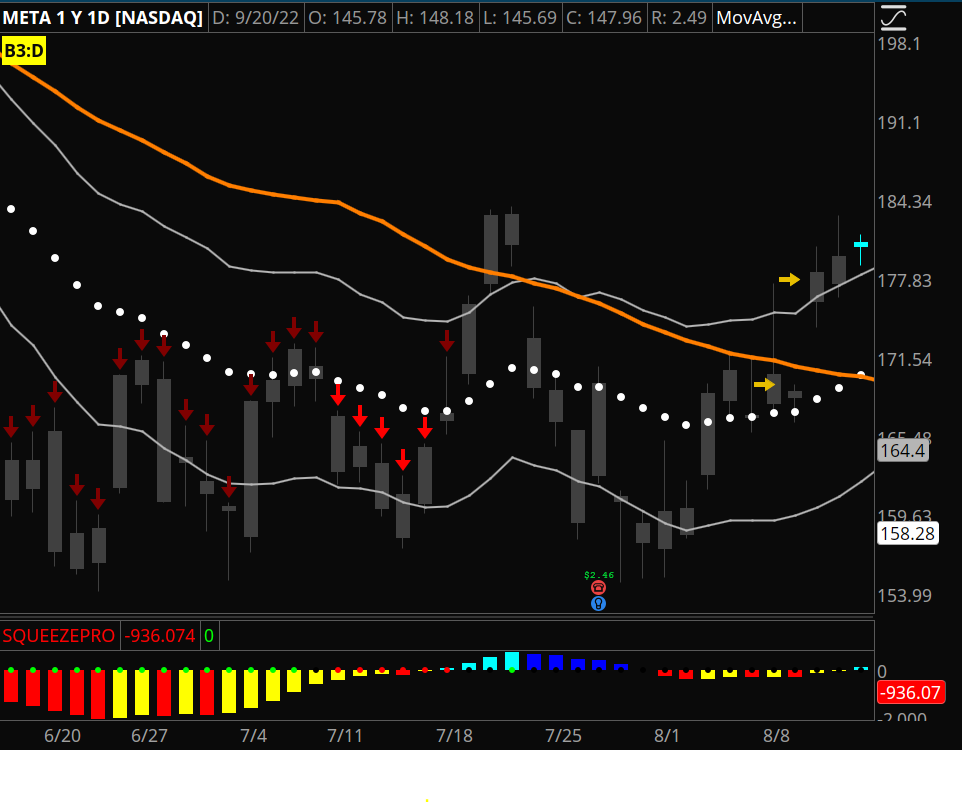Click the O: 145.78 open value
962x802 pixels.
pyautogui.click(x=347, y=18)
